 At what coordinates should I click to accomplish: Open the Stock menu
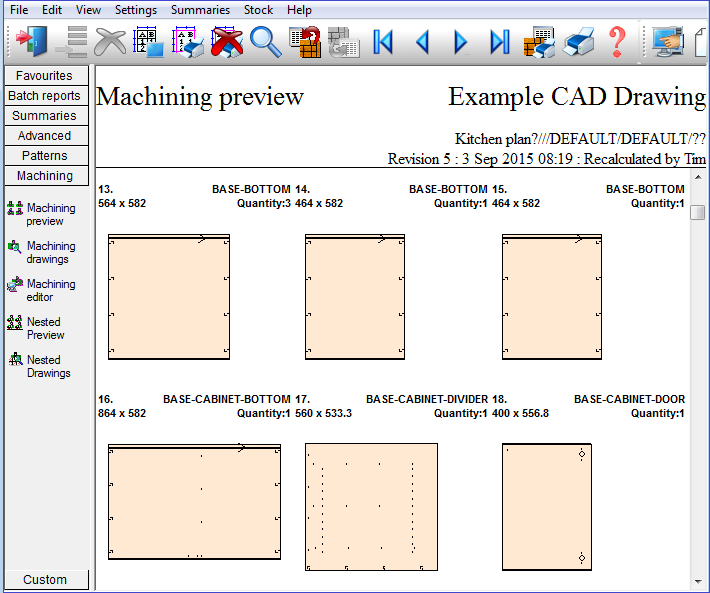pyautogui.click(x=258, y=10)
